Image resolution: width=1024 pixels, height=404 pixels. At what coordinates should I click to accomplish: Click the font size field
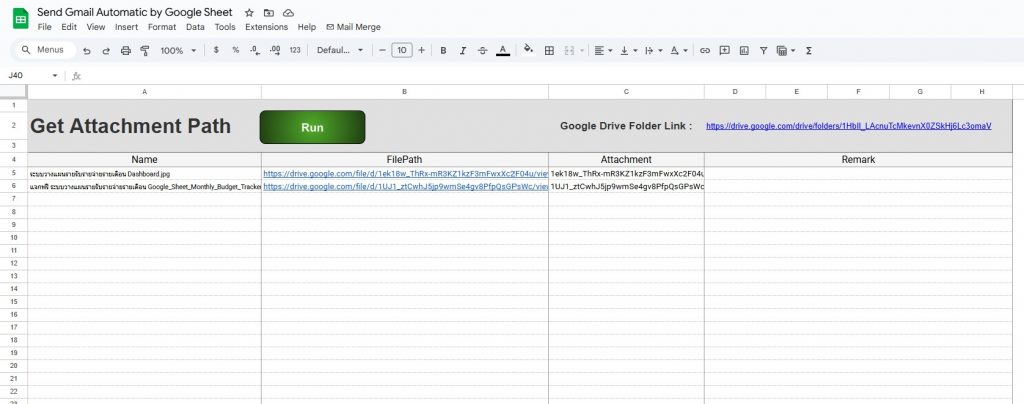click(x=402, y=50)
